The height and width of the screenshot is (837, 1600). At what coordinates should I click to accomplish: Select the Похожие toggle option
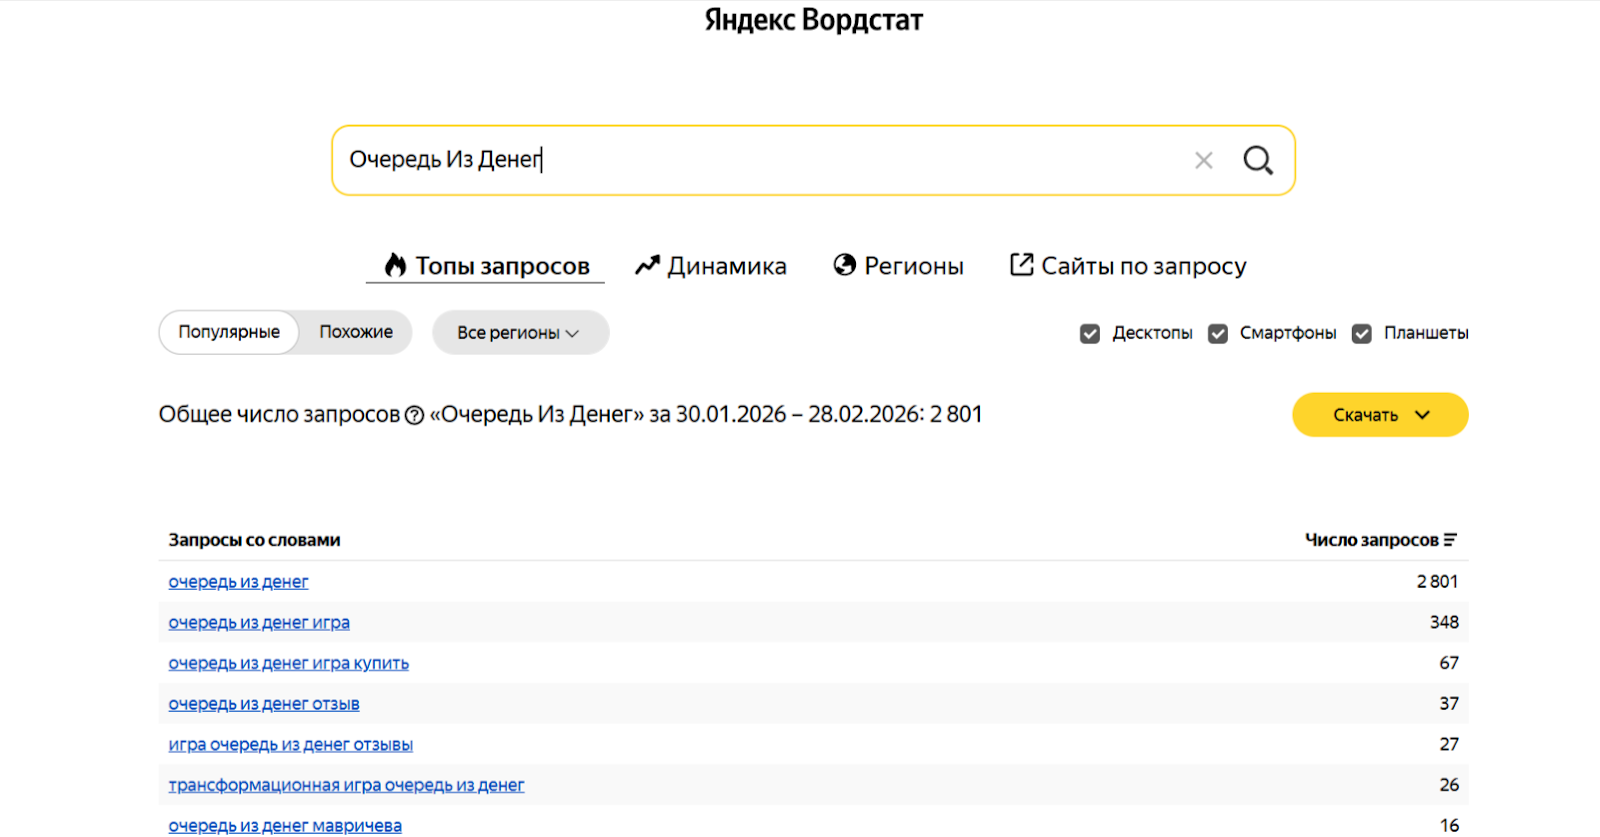pos(356,332)
